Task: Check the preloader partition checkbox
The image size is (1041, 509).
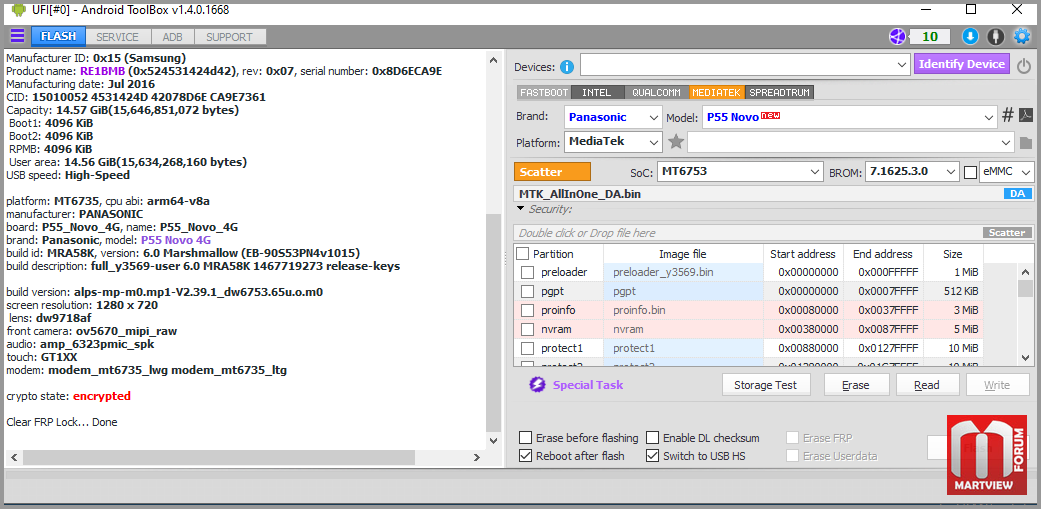Action: pos(527,272)
